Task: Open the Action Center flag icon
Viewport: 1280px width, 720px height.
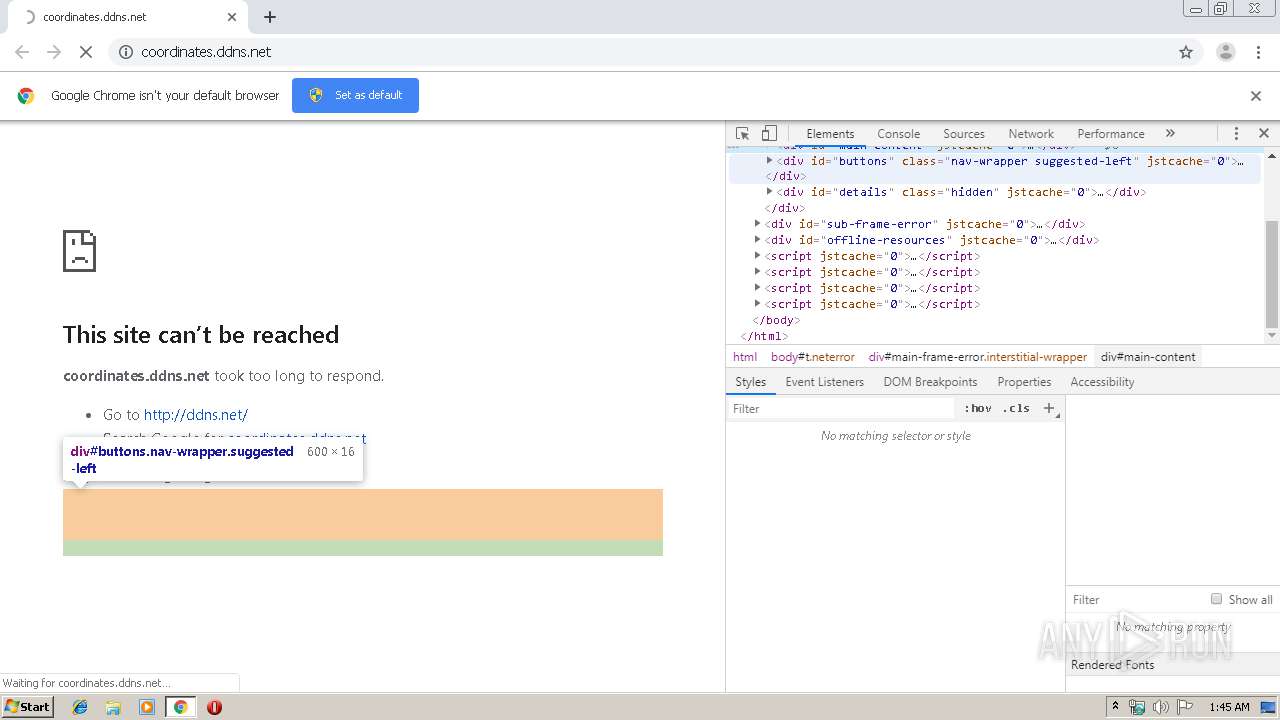Action: point(1185,707)
